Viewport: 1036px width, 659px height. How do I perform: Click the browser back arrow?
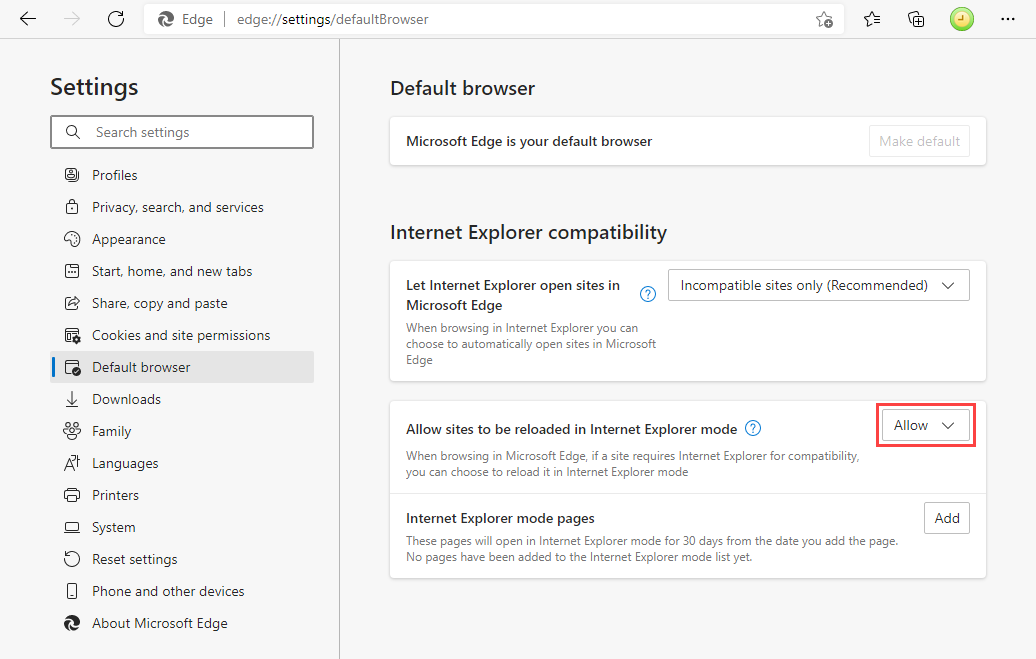[x=28, y=19]
